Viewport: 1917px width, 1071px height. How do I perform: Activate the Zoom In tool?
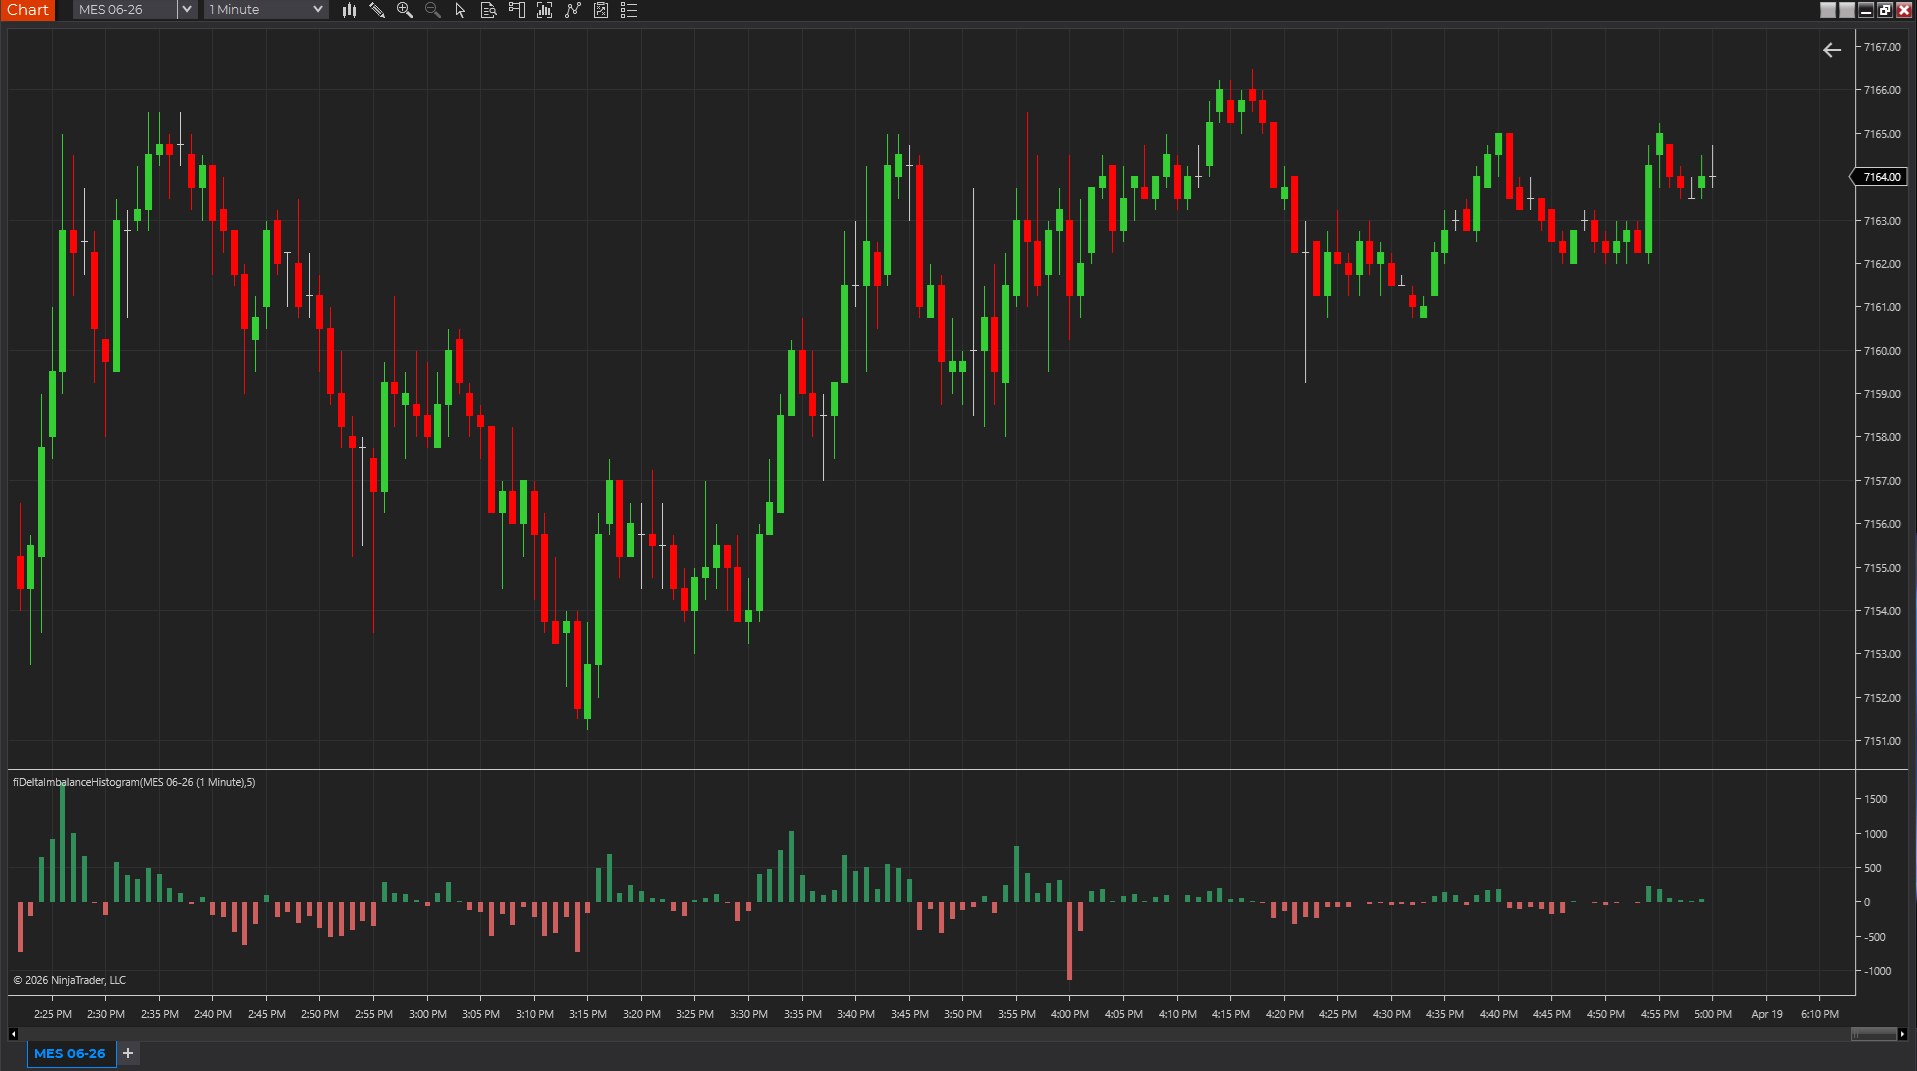tap(405, 10)
